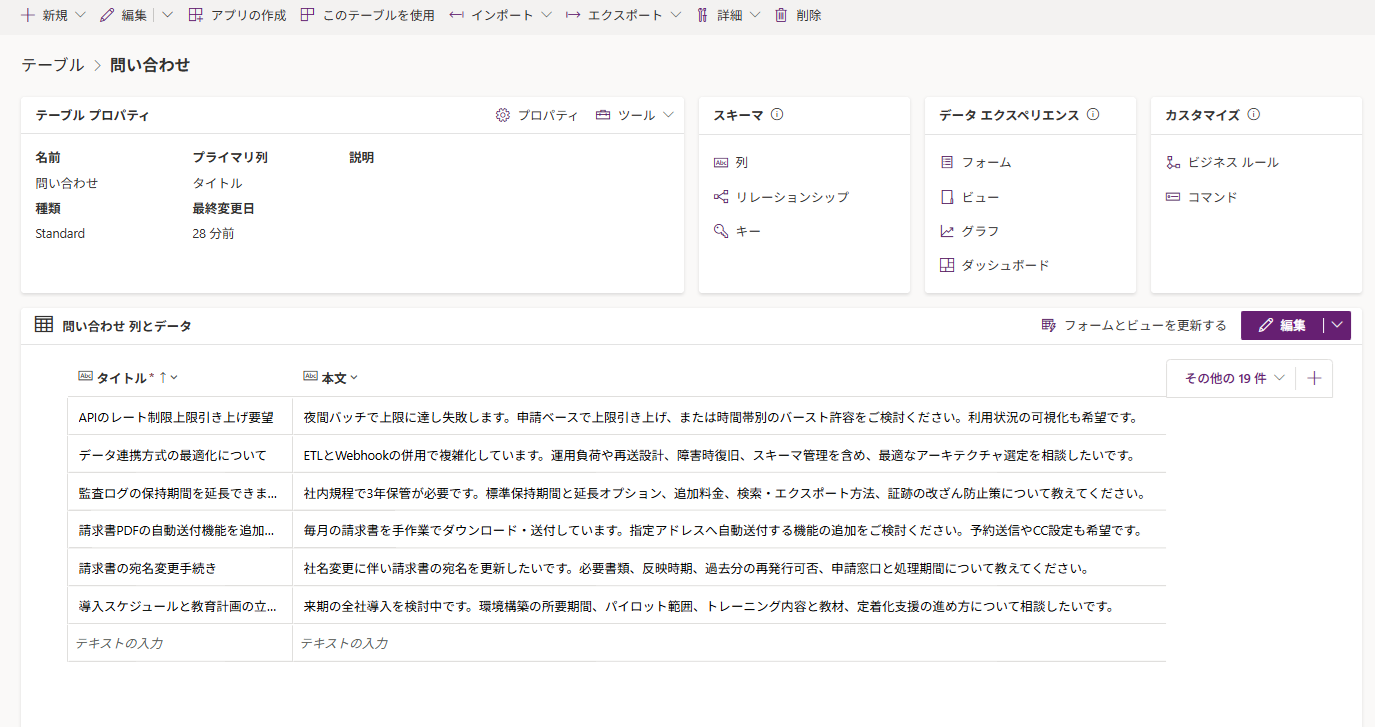Open Commands in Customize card

[x=1212, y=197]
